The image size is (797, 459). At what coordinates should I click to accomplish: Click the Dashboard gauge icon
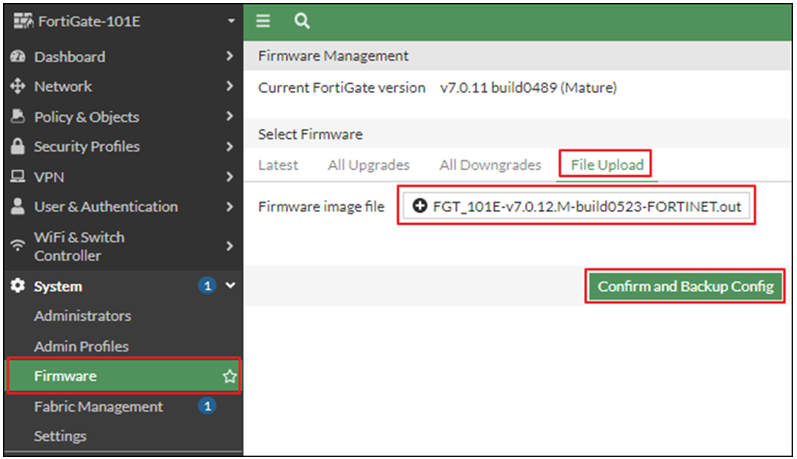[18, 56]
